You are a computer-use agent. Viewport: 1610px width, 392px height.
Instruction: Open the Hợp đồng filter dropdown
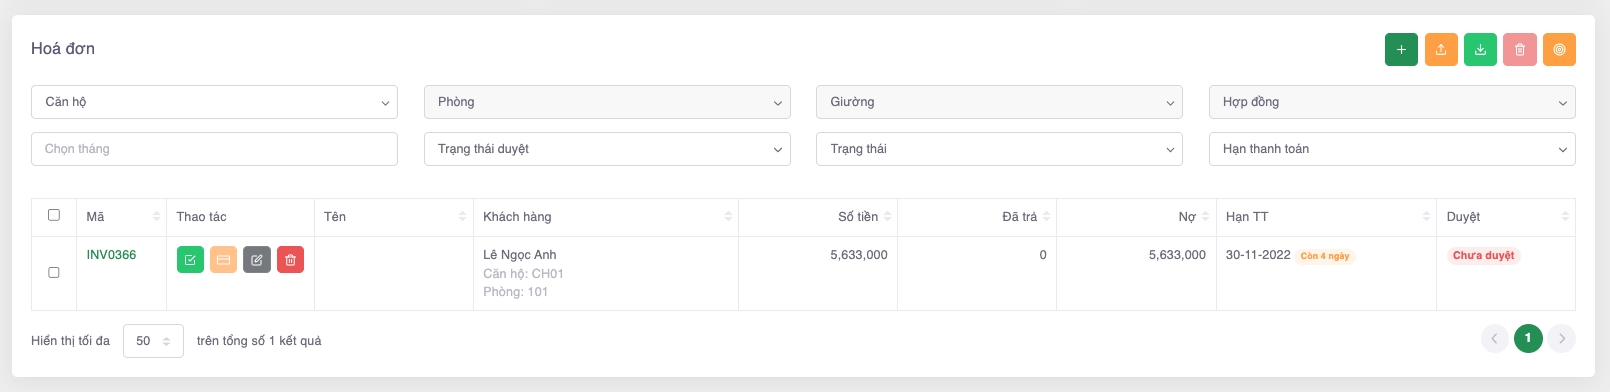pyautogui.click(x=1392, y=102)
